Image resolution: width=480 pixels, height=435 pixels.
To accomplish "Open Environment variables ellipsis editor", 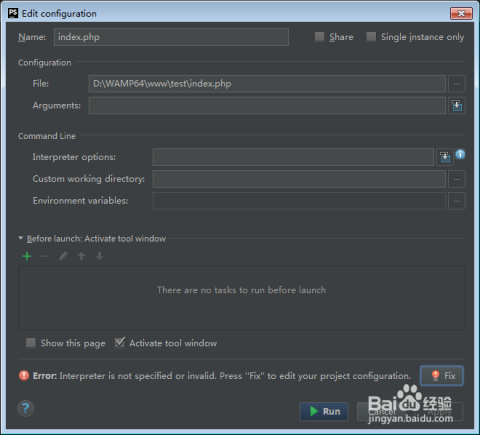I will tap(457, 201).
